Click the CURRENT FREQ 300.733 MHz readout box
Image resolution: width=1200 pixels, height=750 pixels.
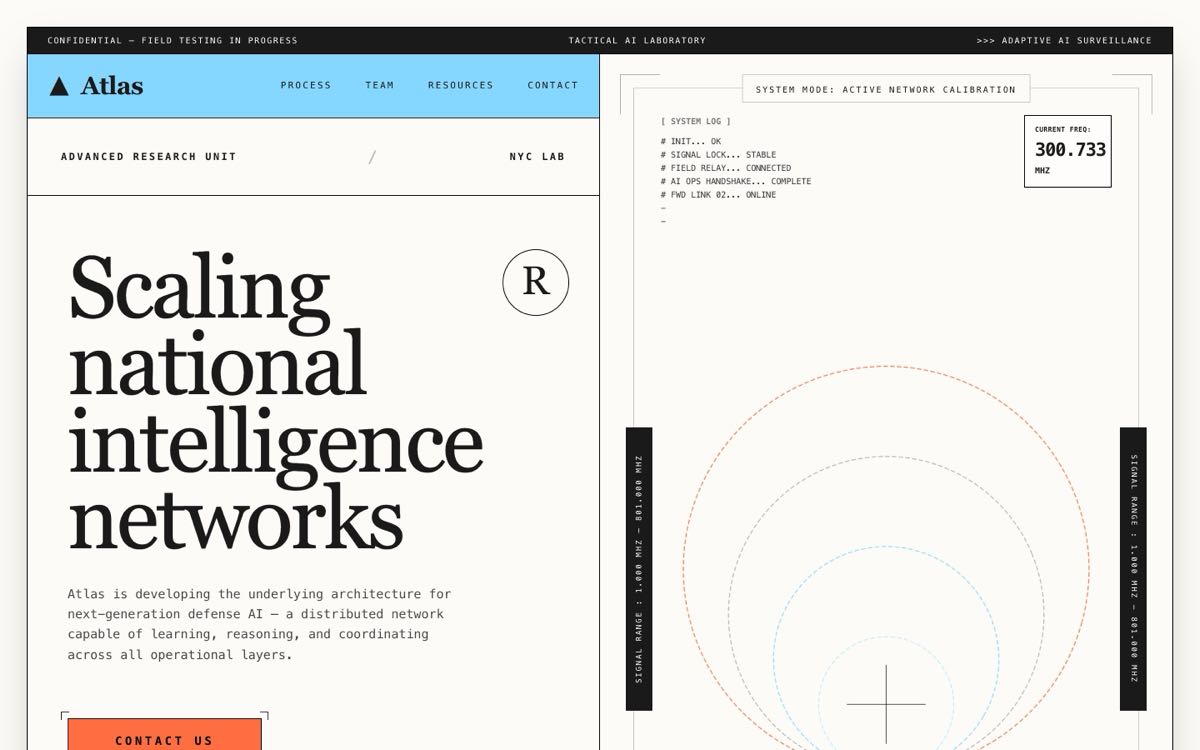click(x=1067, y=151)
